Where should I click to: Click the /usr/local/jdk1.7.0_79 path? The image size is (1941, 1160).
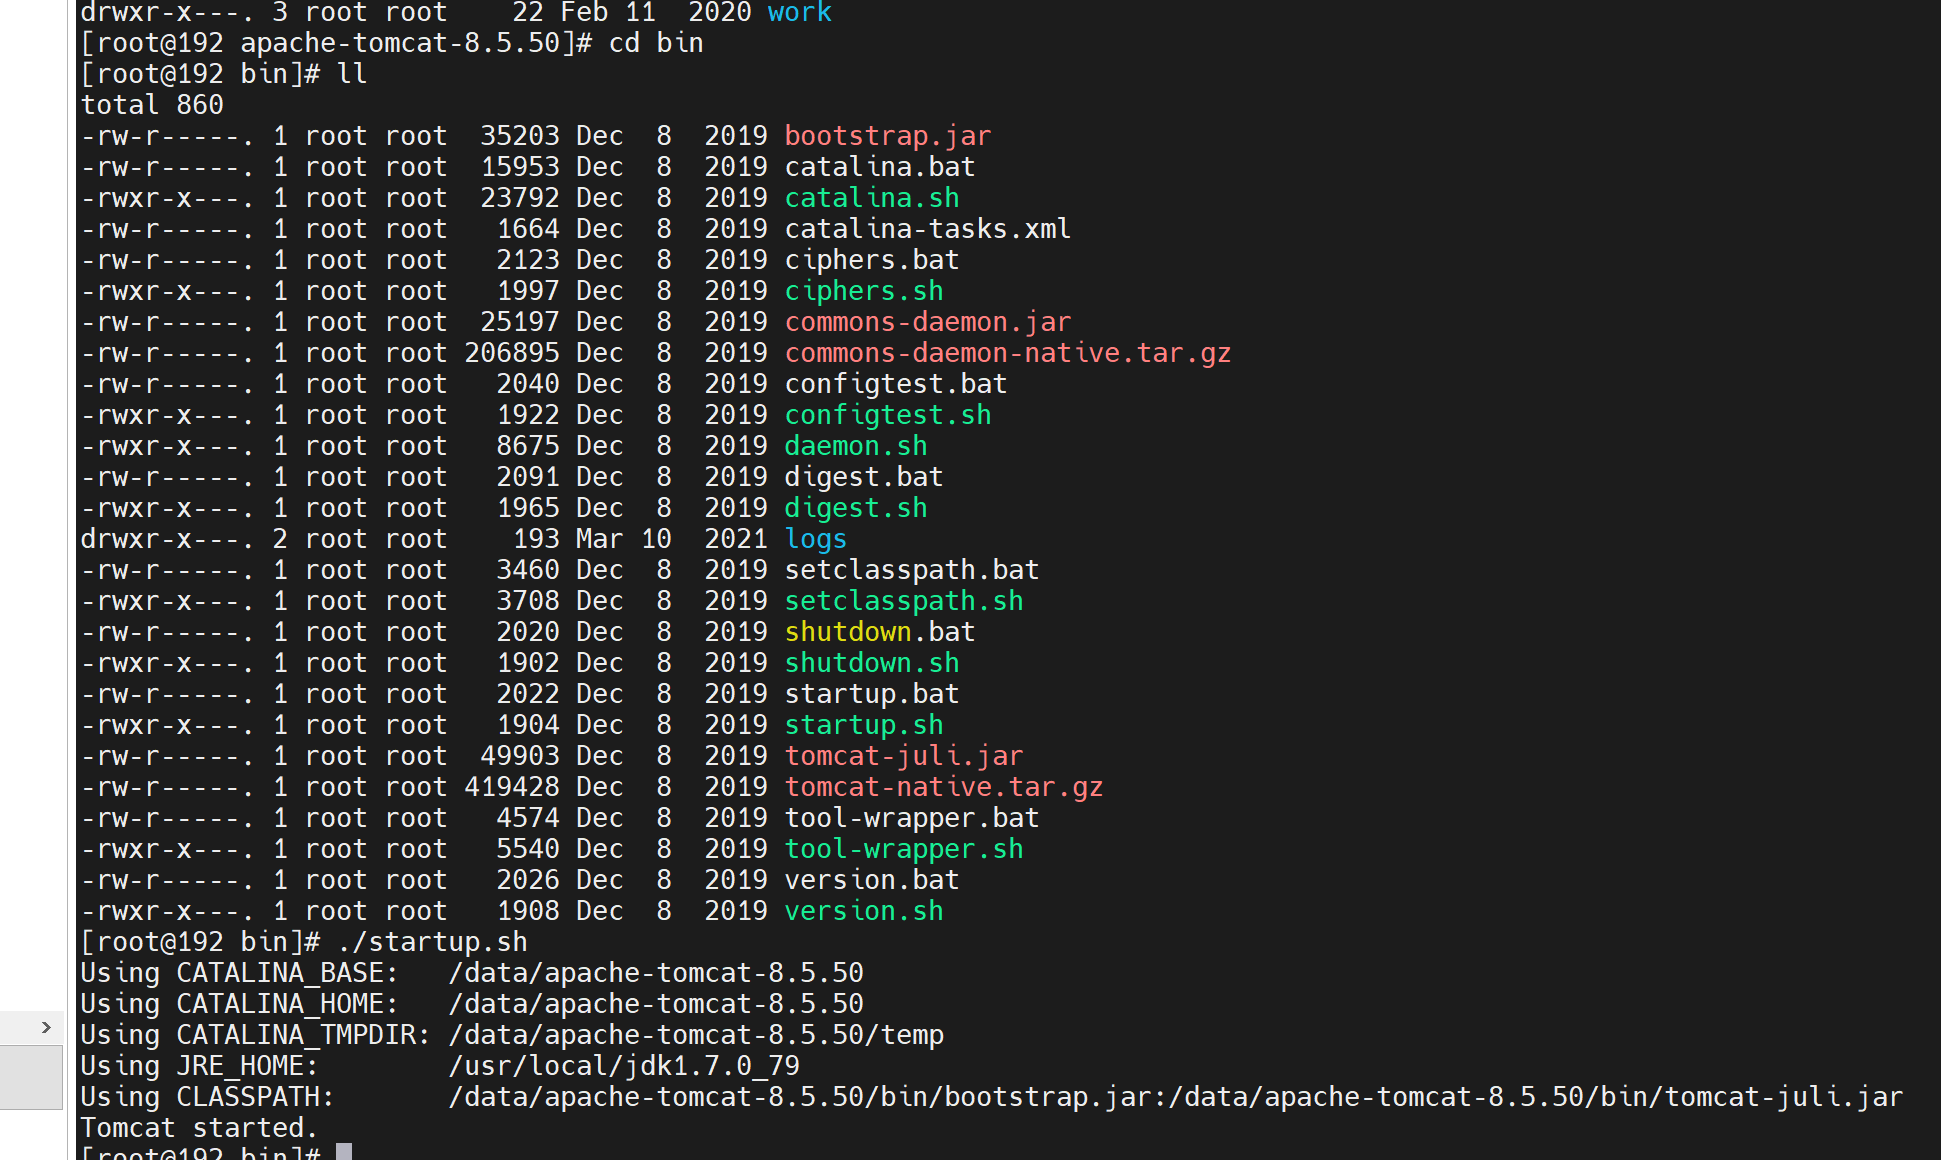[x=623, y=1066]
